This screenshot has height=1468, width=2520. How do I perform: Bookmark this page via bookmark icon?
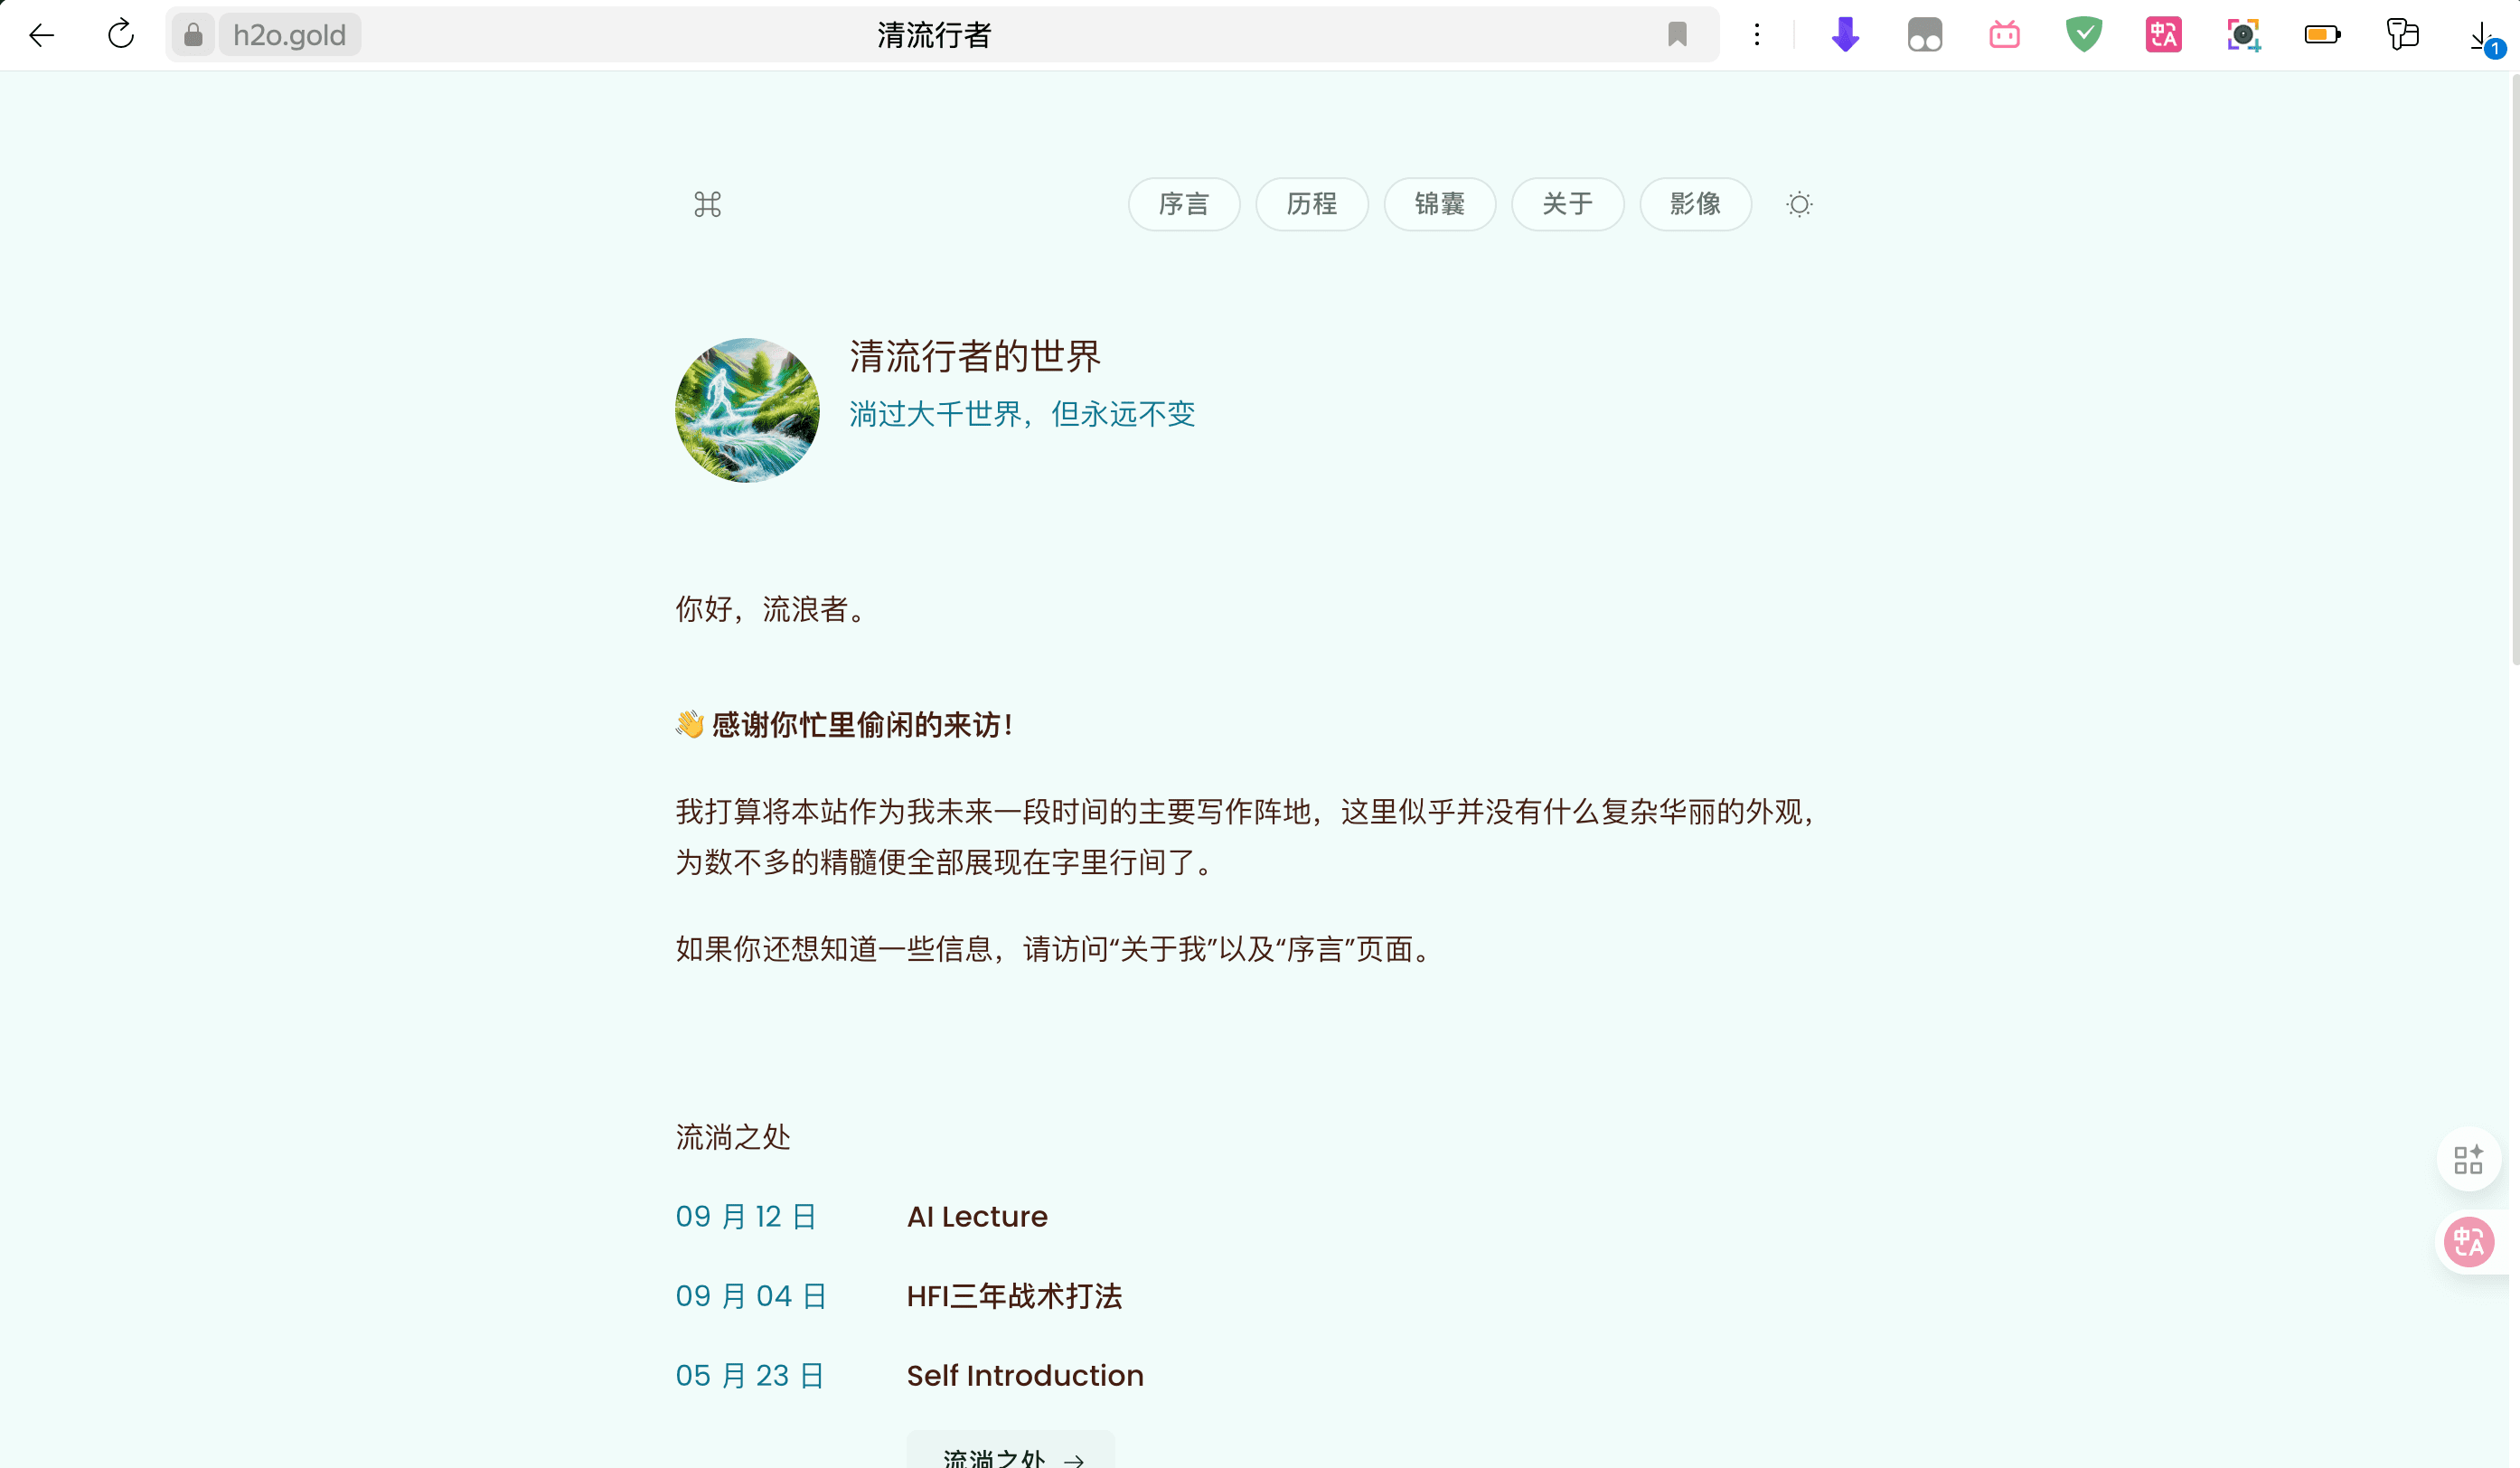pos(1677,35)
